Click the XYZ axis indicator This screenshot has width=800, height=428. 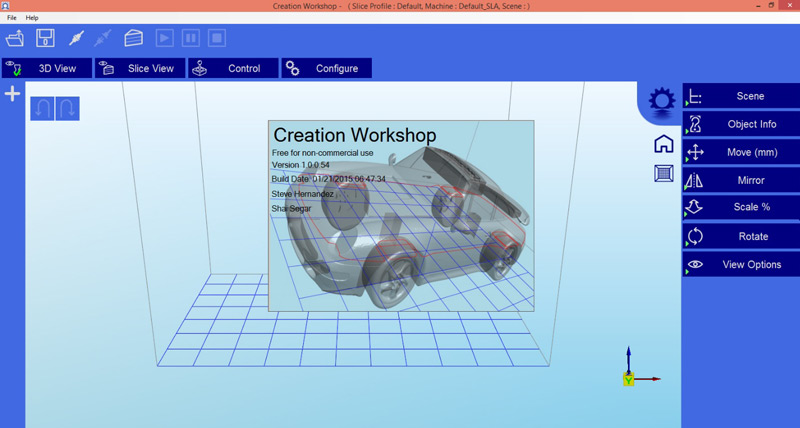(x=640, y=366)
